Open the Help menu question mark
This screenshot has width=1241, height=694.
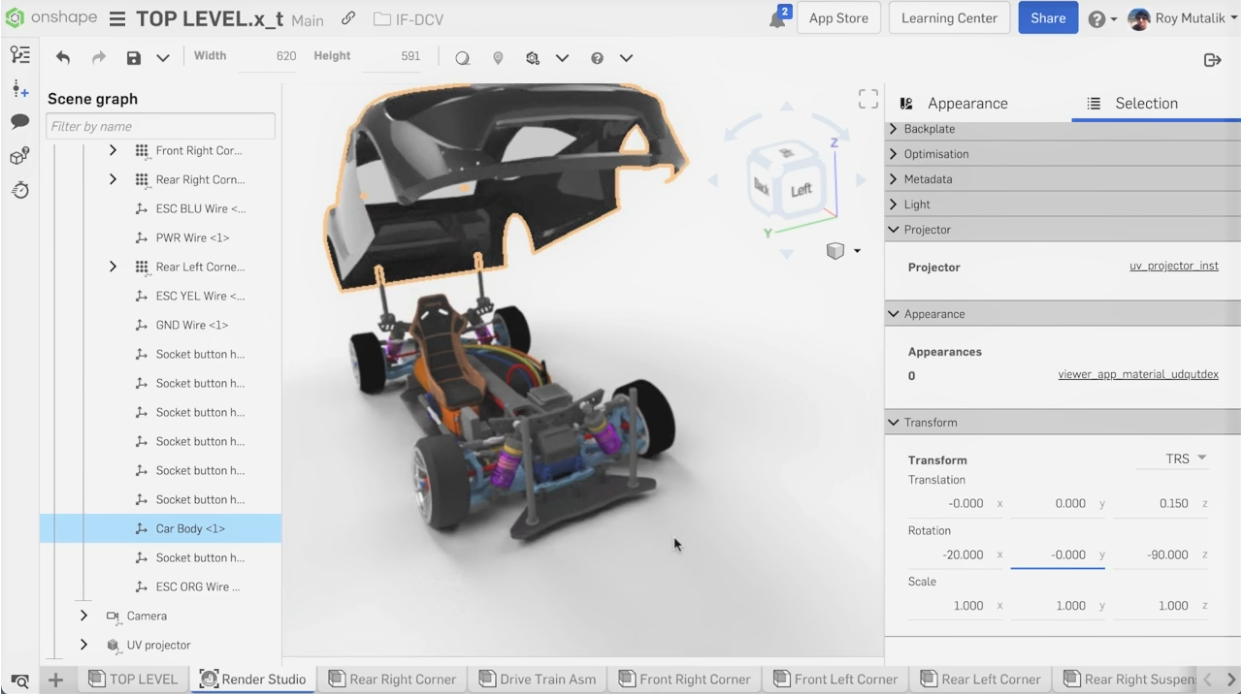pyautogui.click(x=1101, y=18)
